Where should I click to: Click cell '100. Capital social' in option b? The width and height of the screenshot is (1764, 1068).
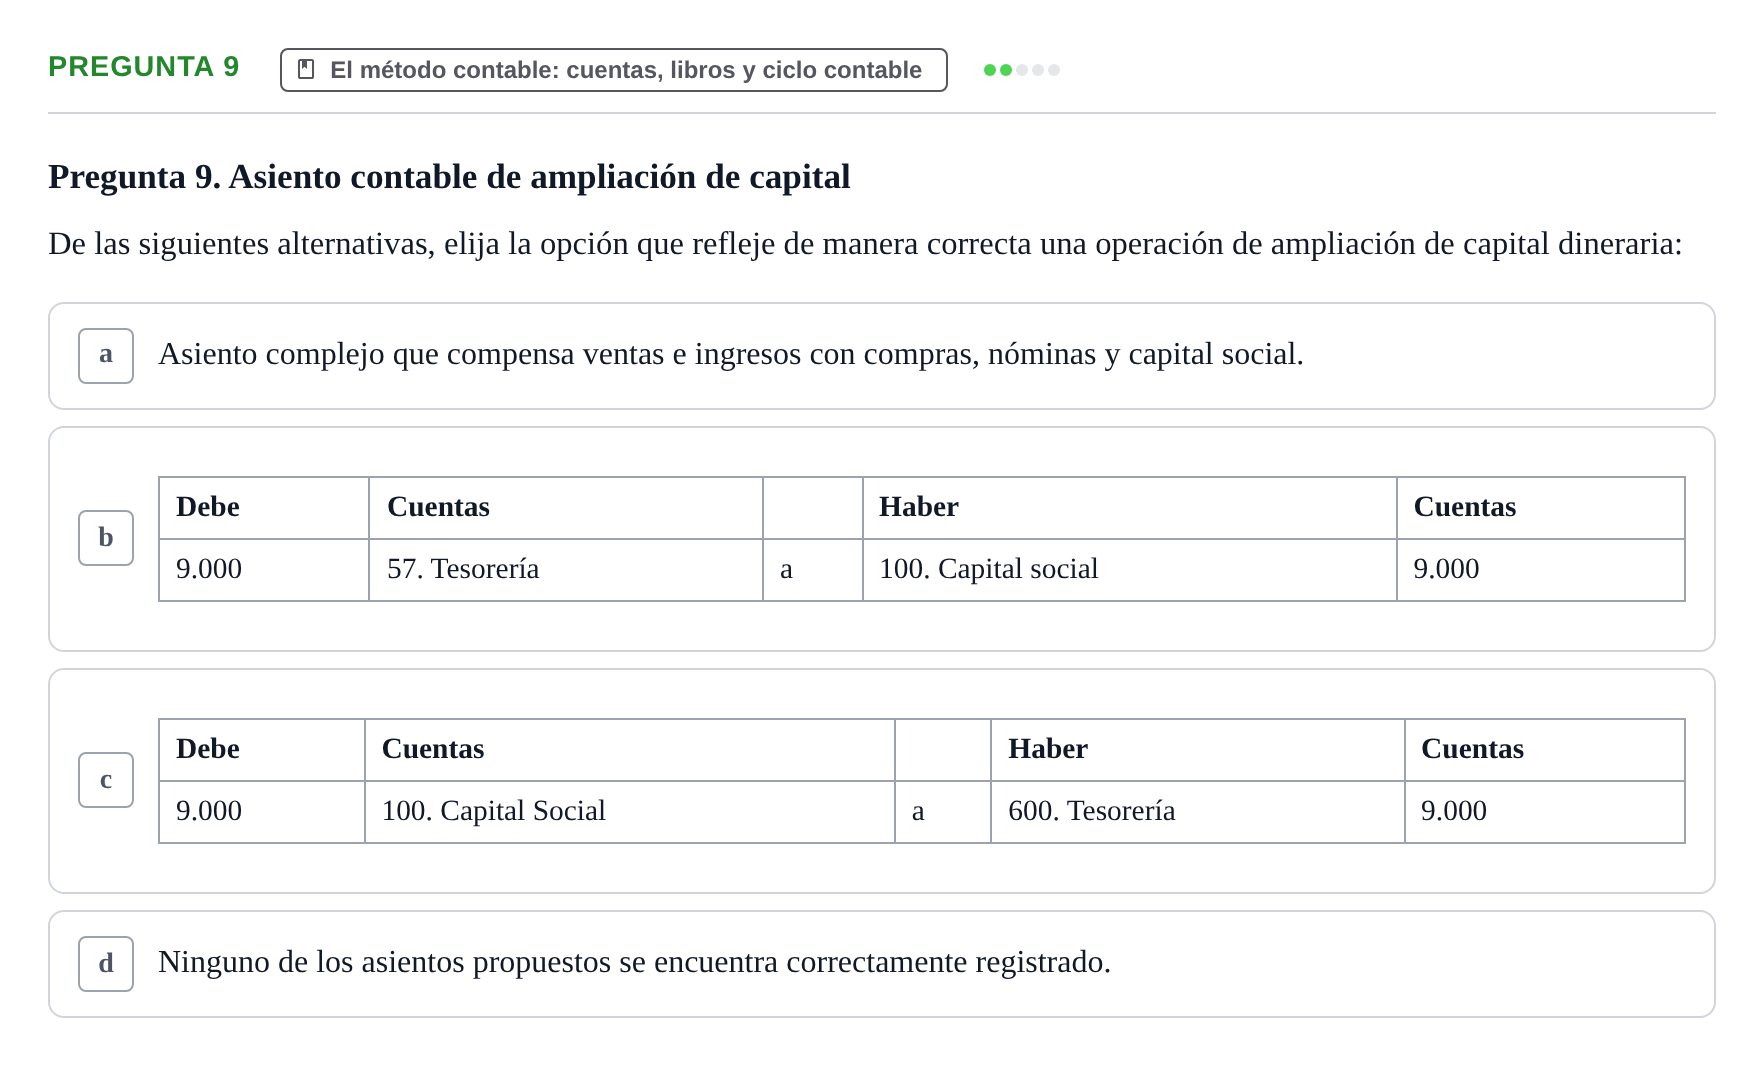point(1130,570)
